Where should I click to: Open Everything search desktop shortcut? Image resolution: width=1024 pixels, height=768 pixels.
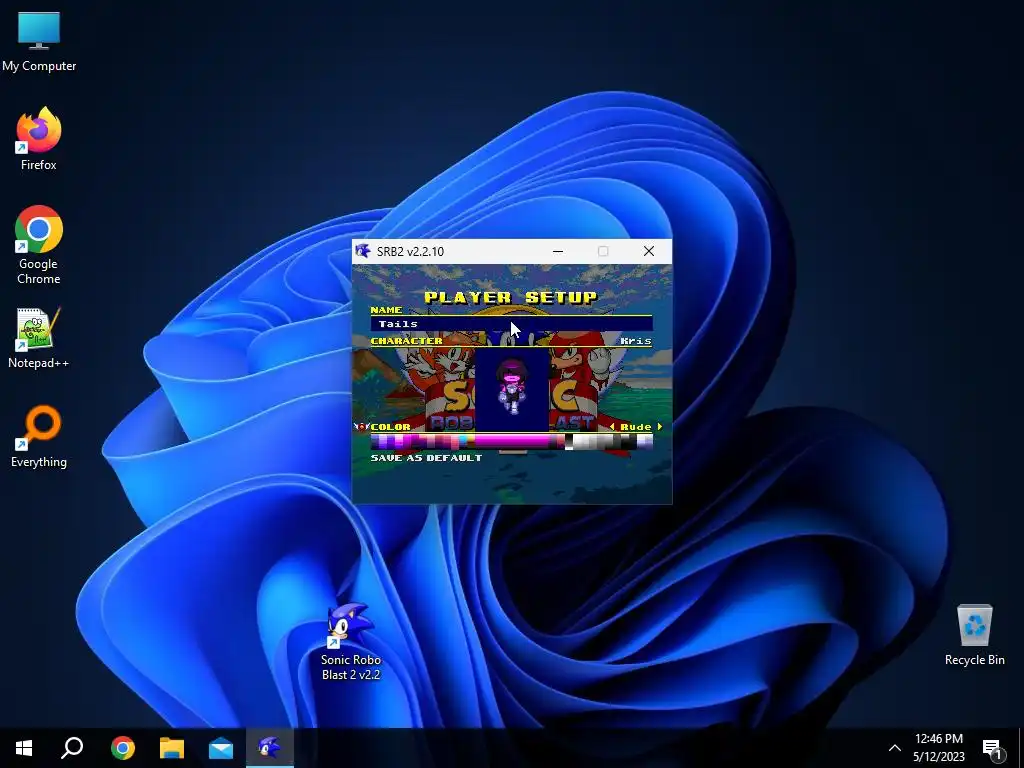point(39,437)
